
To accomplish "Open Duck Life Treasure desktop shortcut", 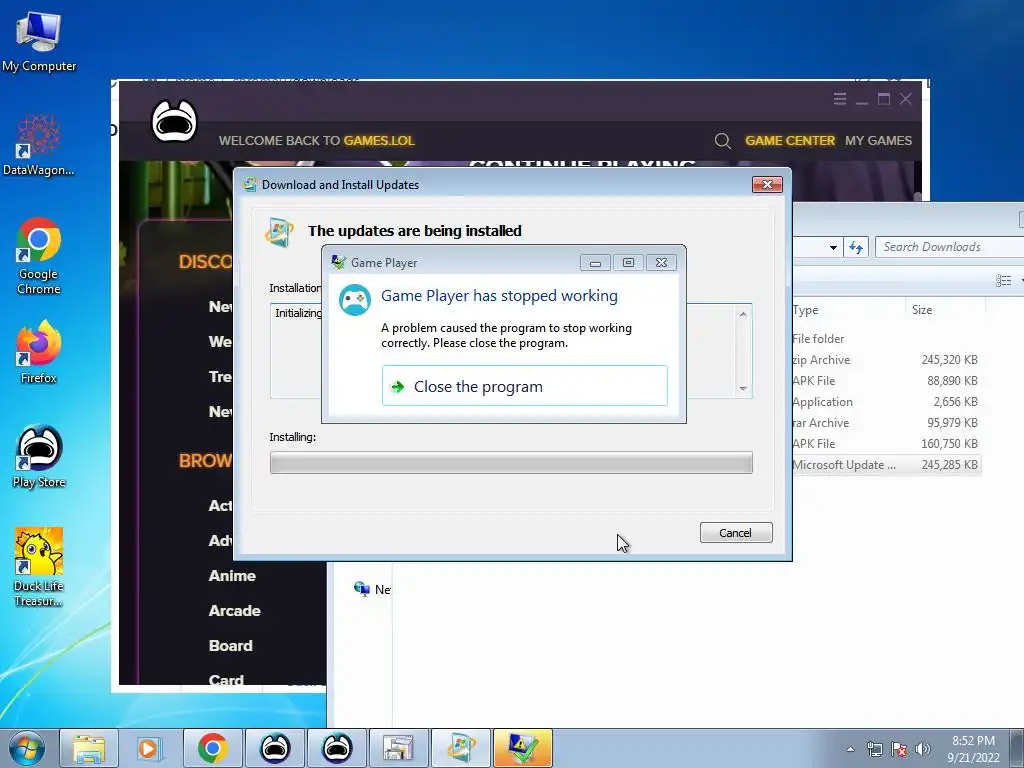I will [x=39, y=567].
